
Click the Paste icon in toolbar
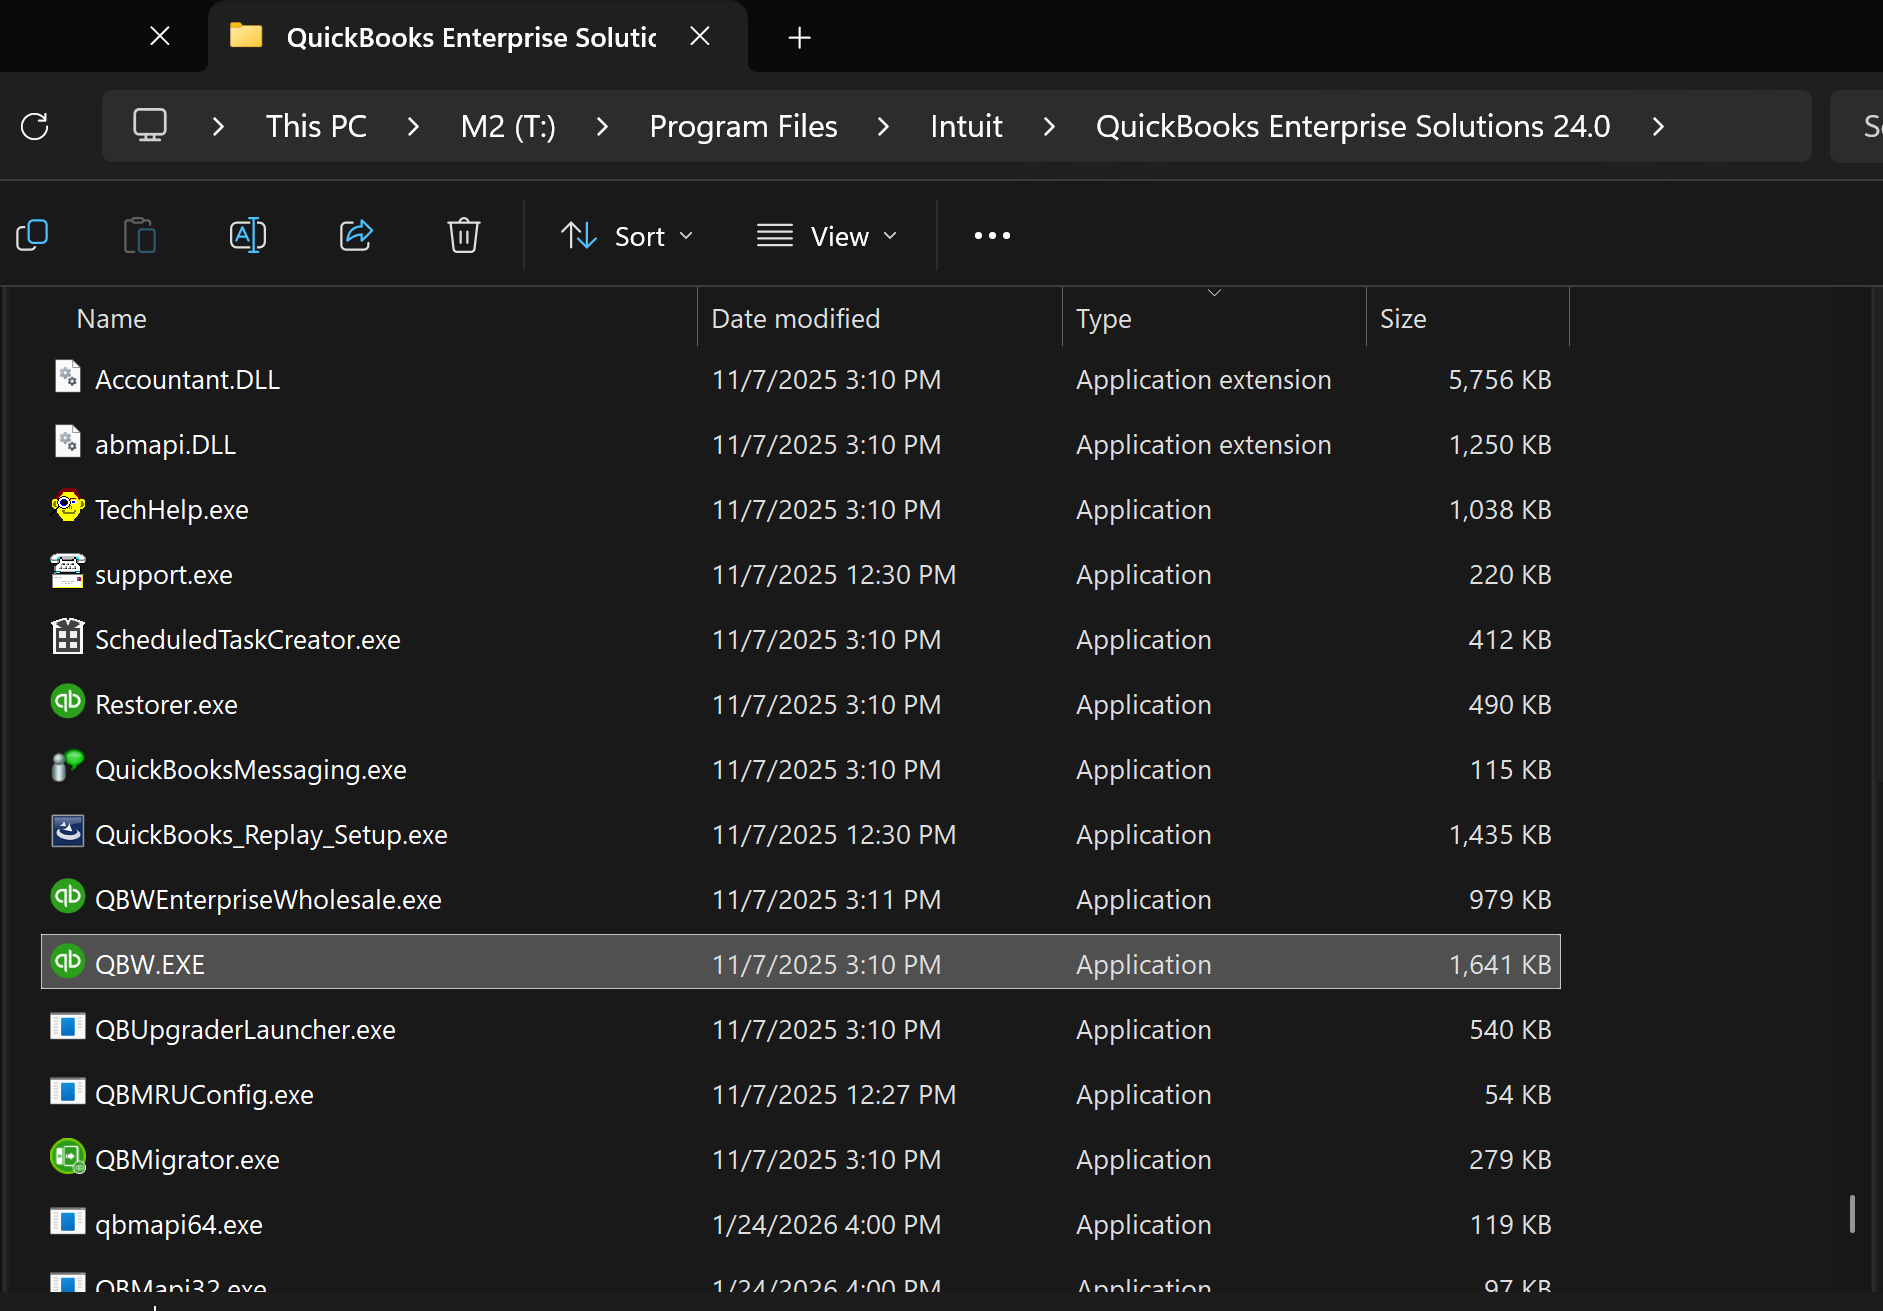(x=140, y=235)
